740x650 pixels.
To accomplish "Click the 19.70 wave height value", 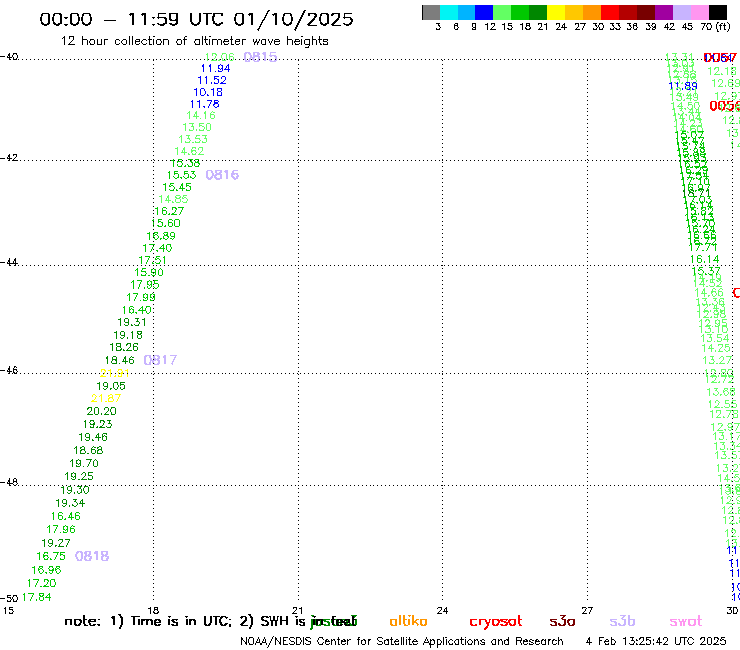I will (x=84, y=464).
